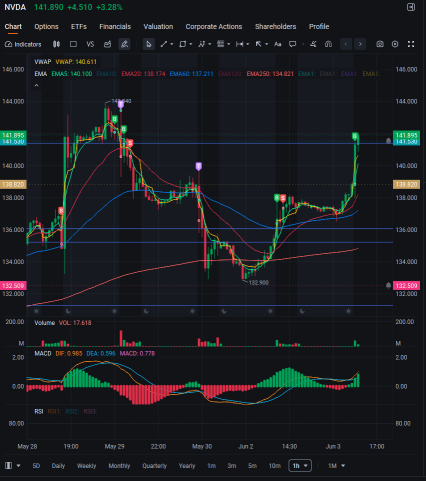Toggle the dimmed EMA120 indicator
Image resolution: width=426 pixels, height=481 pixels.
[230, 74]
